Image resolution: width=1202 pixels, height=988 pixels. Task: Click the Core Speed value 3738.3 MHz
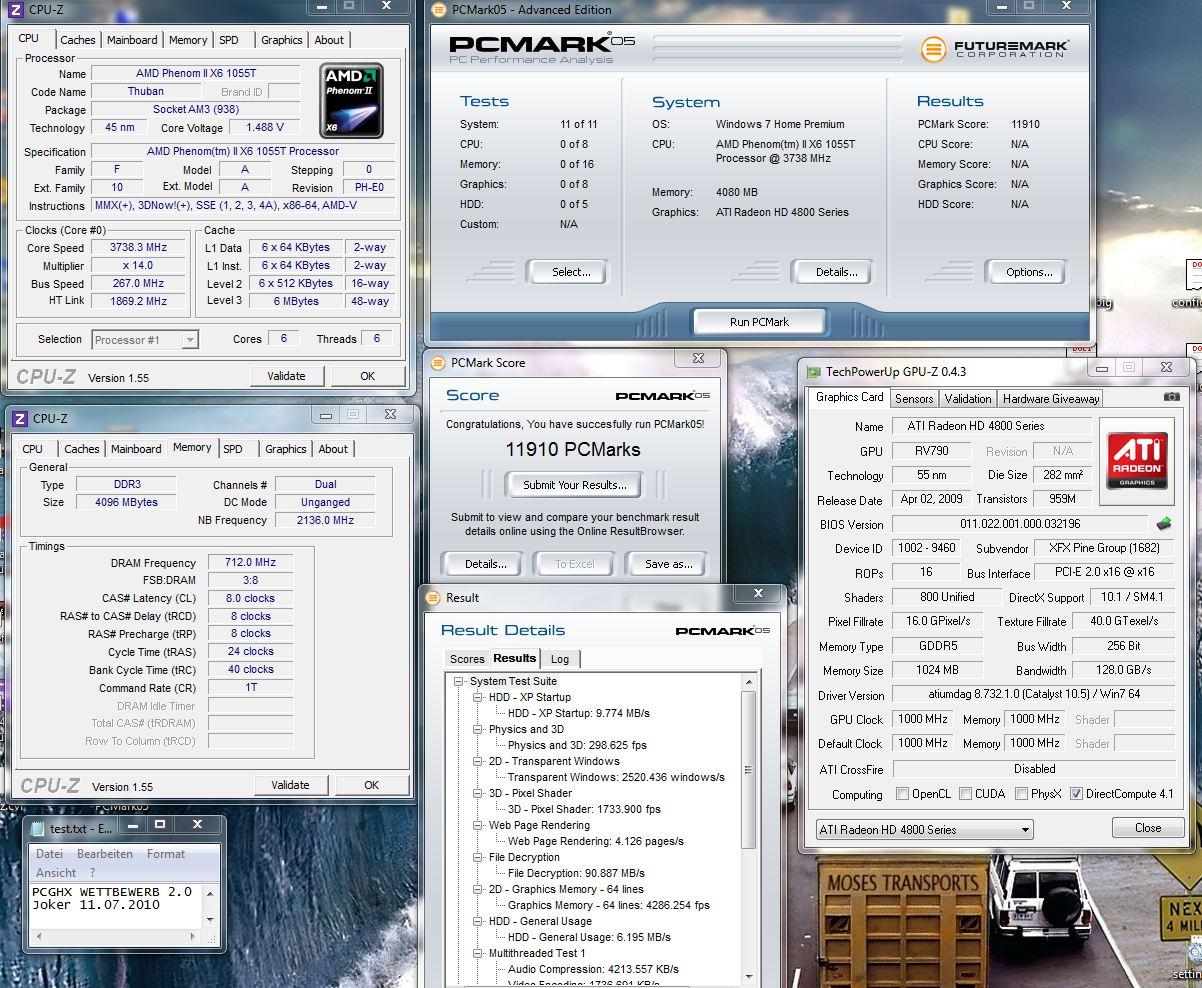click(140, 248)
